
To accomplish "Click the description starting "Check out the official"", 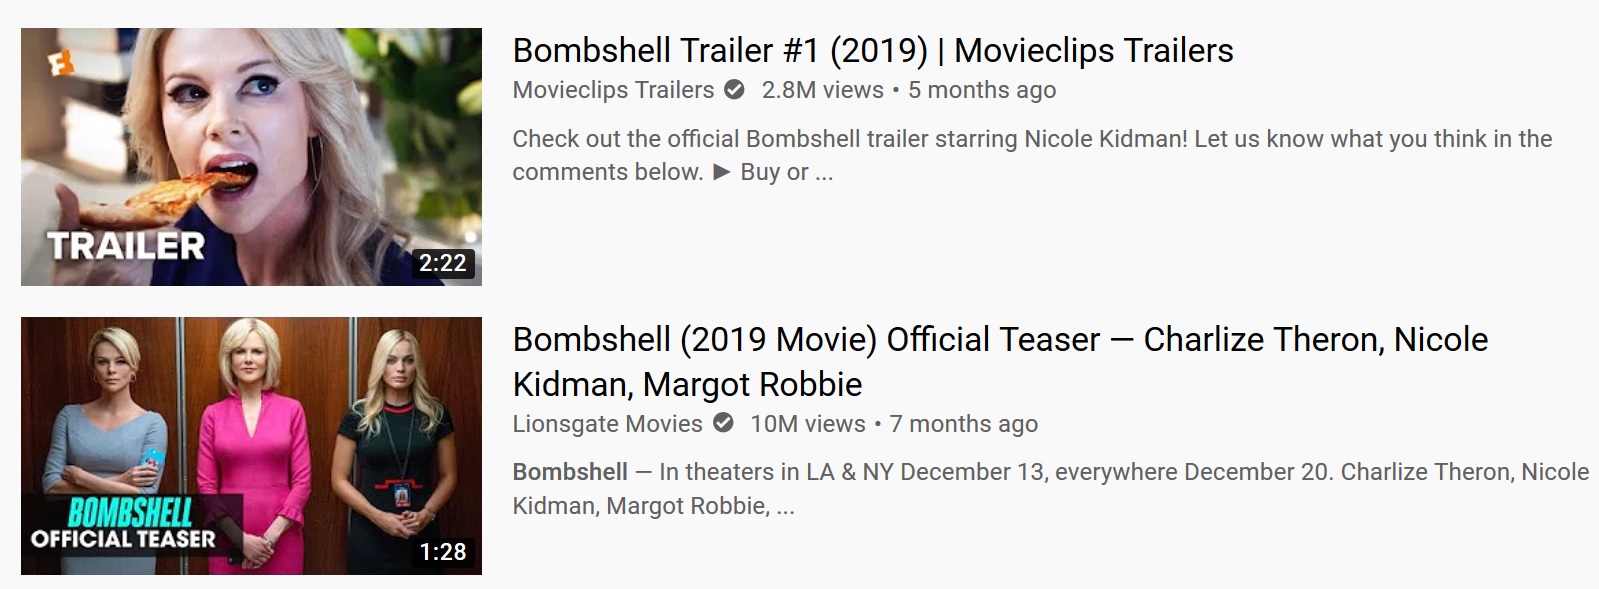I will click(1031, 140).
